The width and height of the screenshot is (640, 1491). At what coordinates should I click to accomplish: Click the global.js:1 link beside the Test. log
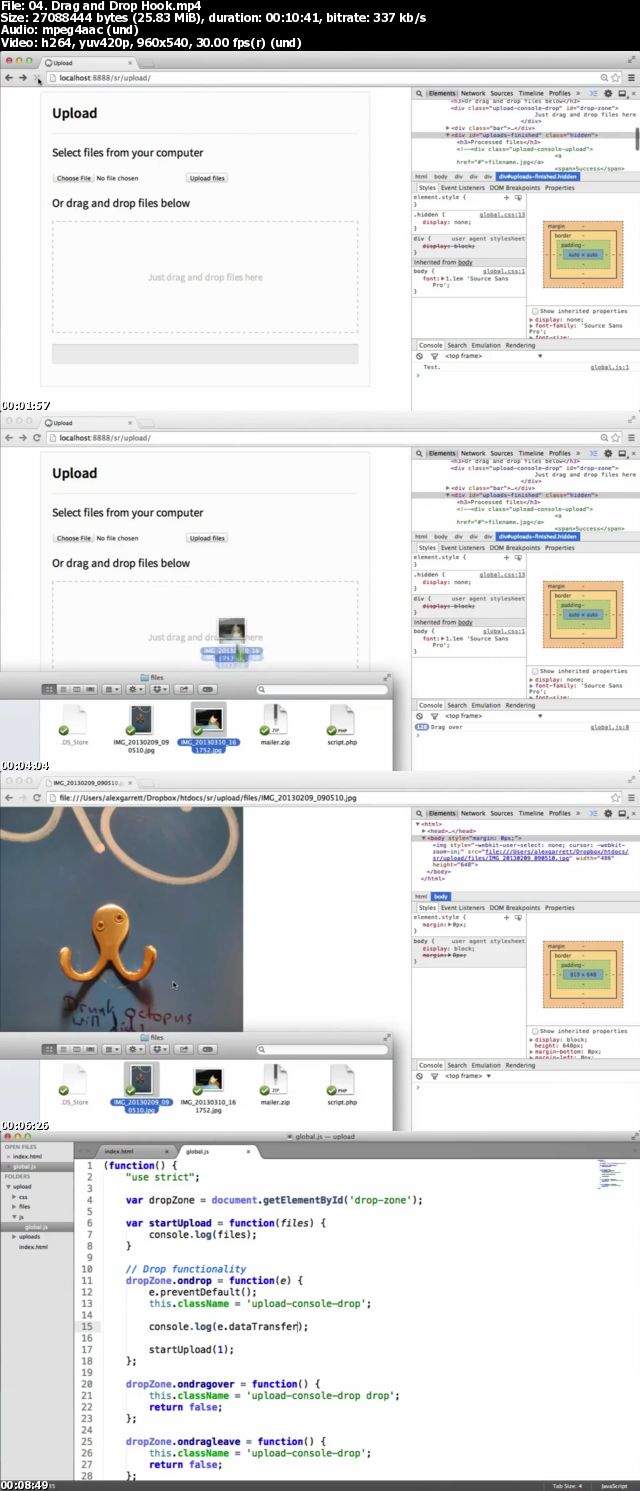[609, 367]
